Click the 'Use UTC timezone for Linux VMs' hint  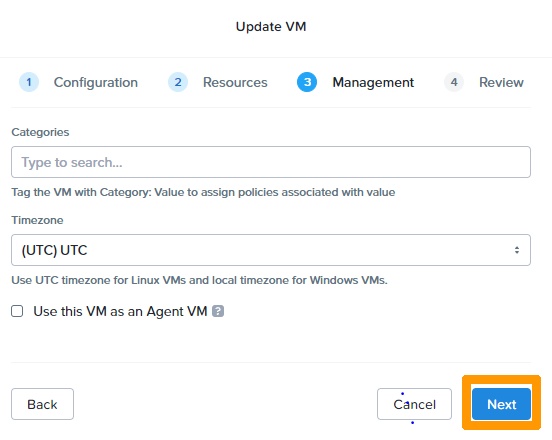point(199,280)
